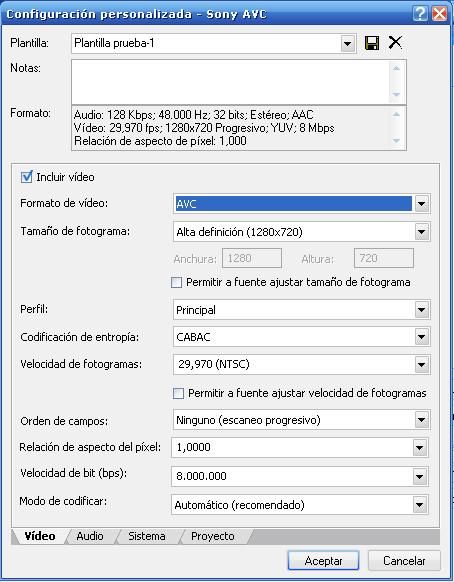Open the Tamaño de fotograma dropdown
Screen dimensions: 454x582
click(x=421, y=232)
